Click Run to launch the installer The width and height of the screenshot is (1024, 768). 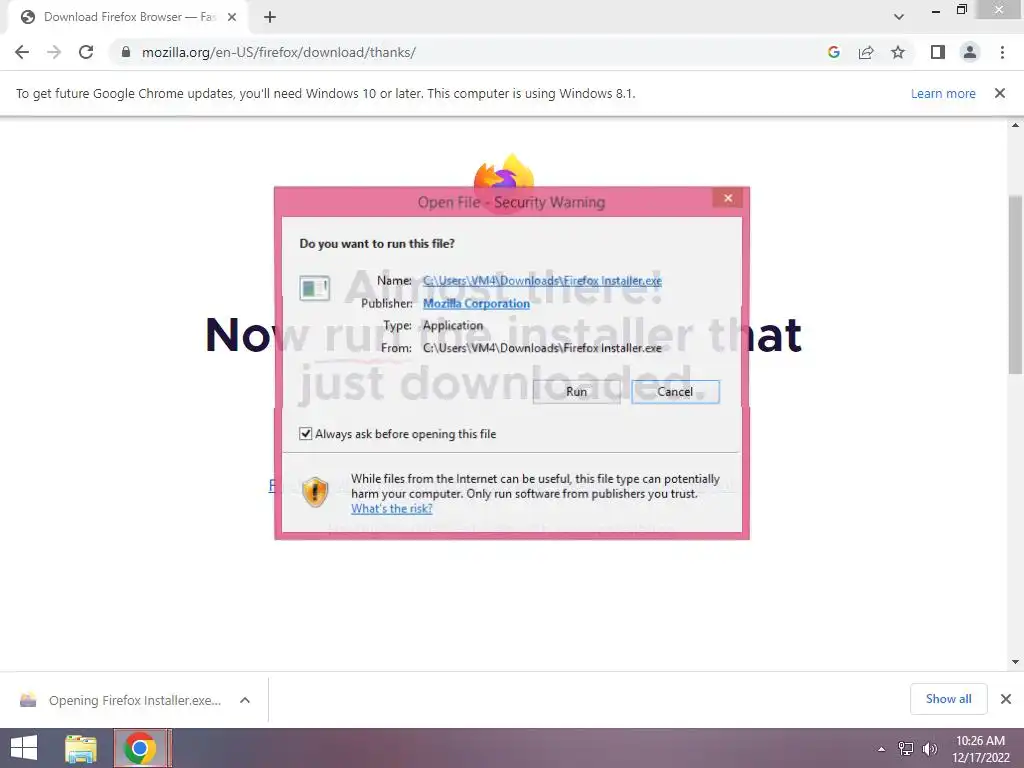point(576,392)
